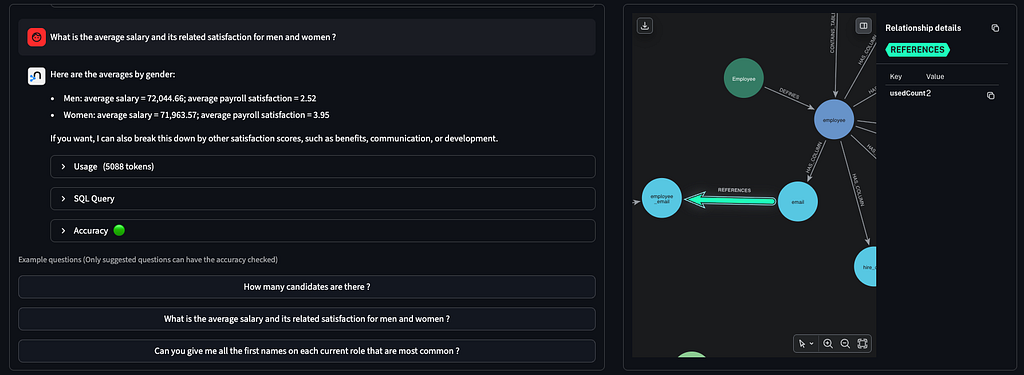The image size is (1024, 375).
Task: Select the email column node
Action: click(x=797, y=202)
